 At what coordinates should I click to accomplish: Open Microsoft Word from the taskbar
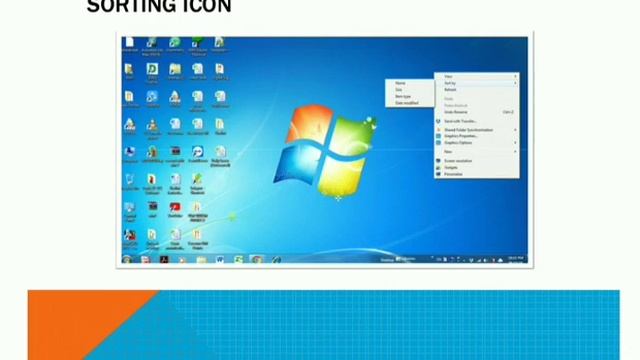[x=220, y=259]
